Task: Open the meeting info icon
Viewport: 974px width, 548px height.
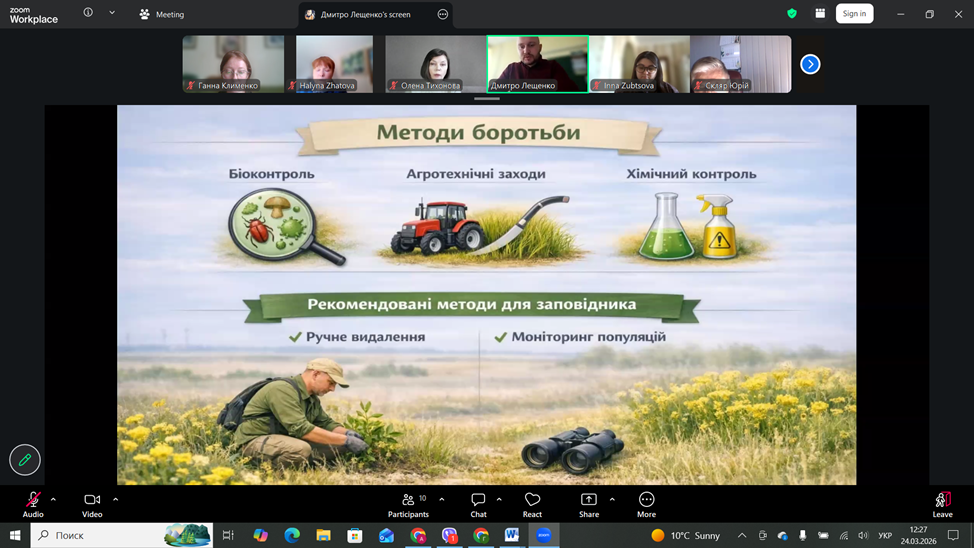Action: pyautogui.click(x=88, y=13)
